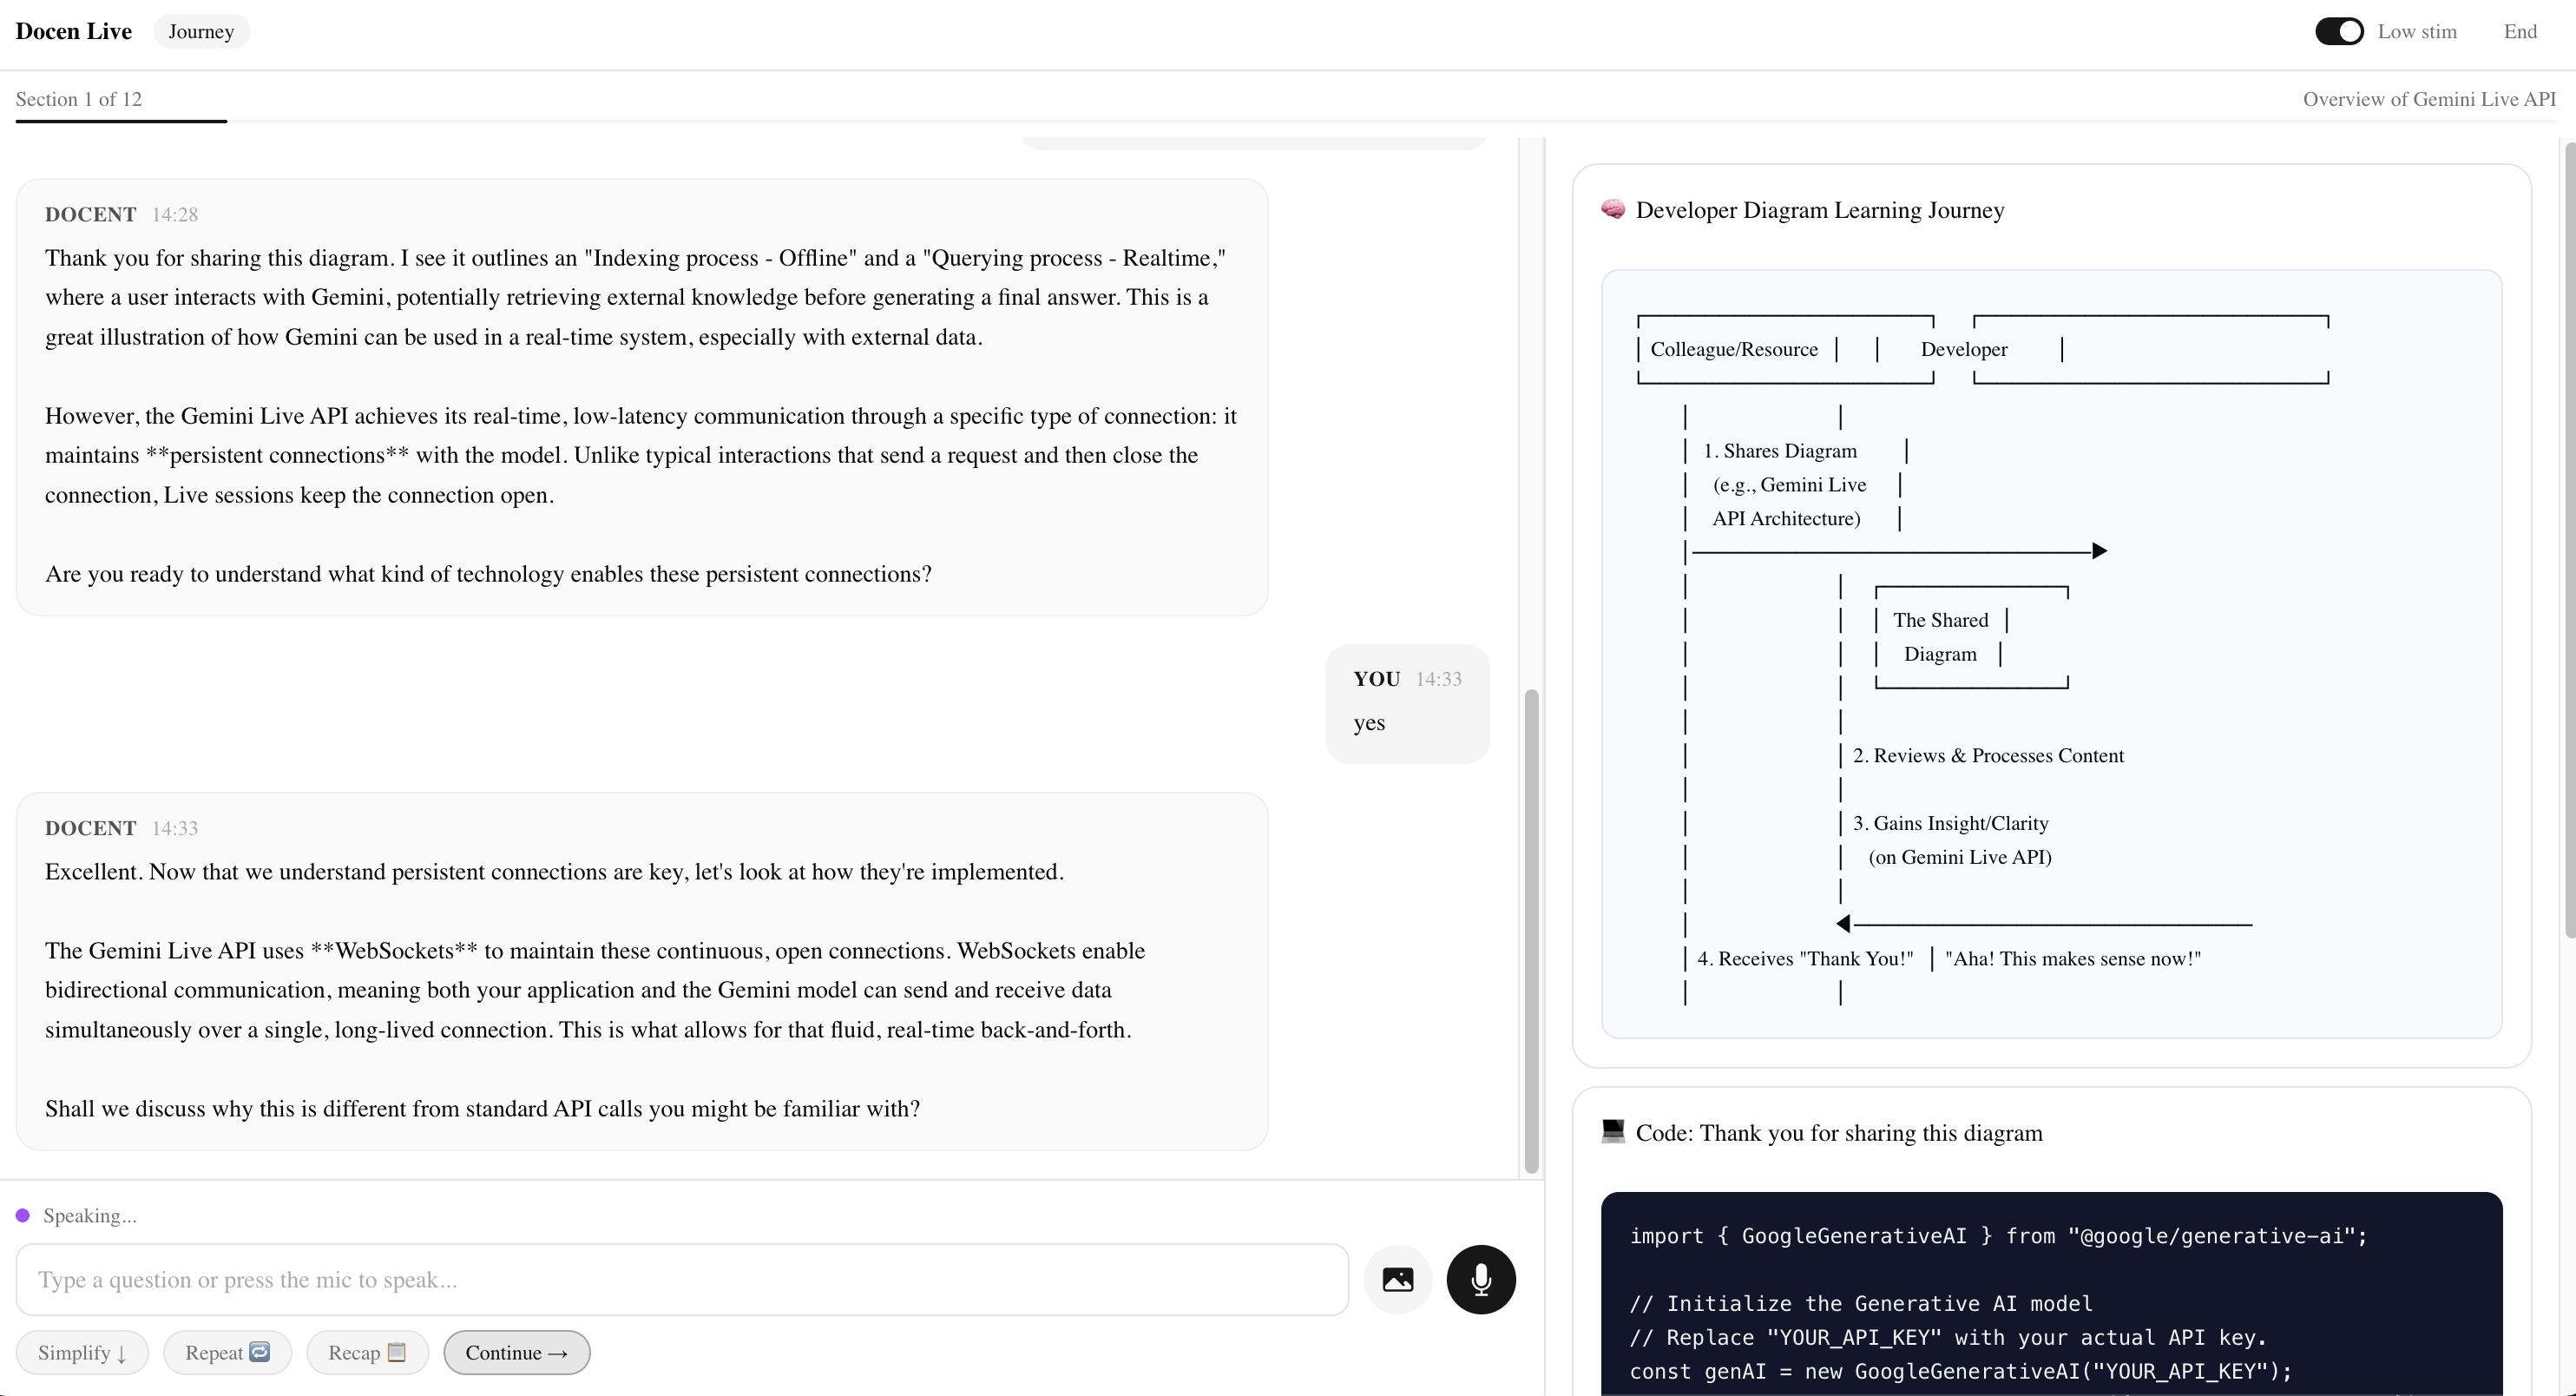The width and height of the screenshot is (2576, 1396).
Task: Click the brain icon beside Developer Diagram heading
Action: [1612, 209]
